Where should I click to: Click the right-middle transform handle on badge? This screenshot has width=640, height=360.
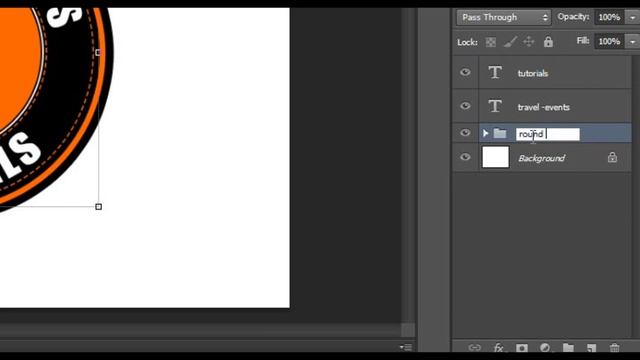point(98,52)
